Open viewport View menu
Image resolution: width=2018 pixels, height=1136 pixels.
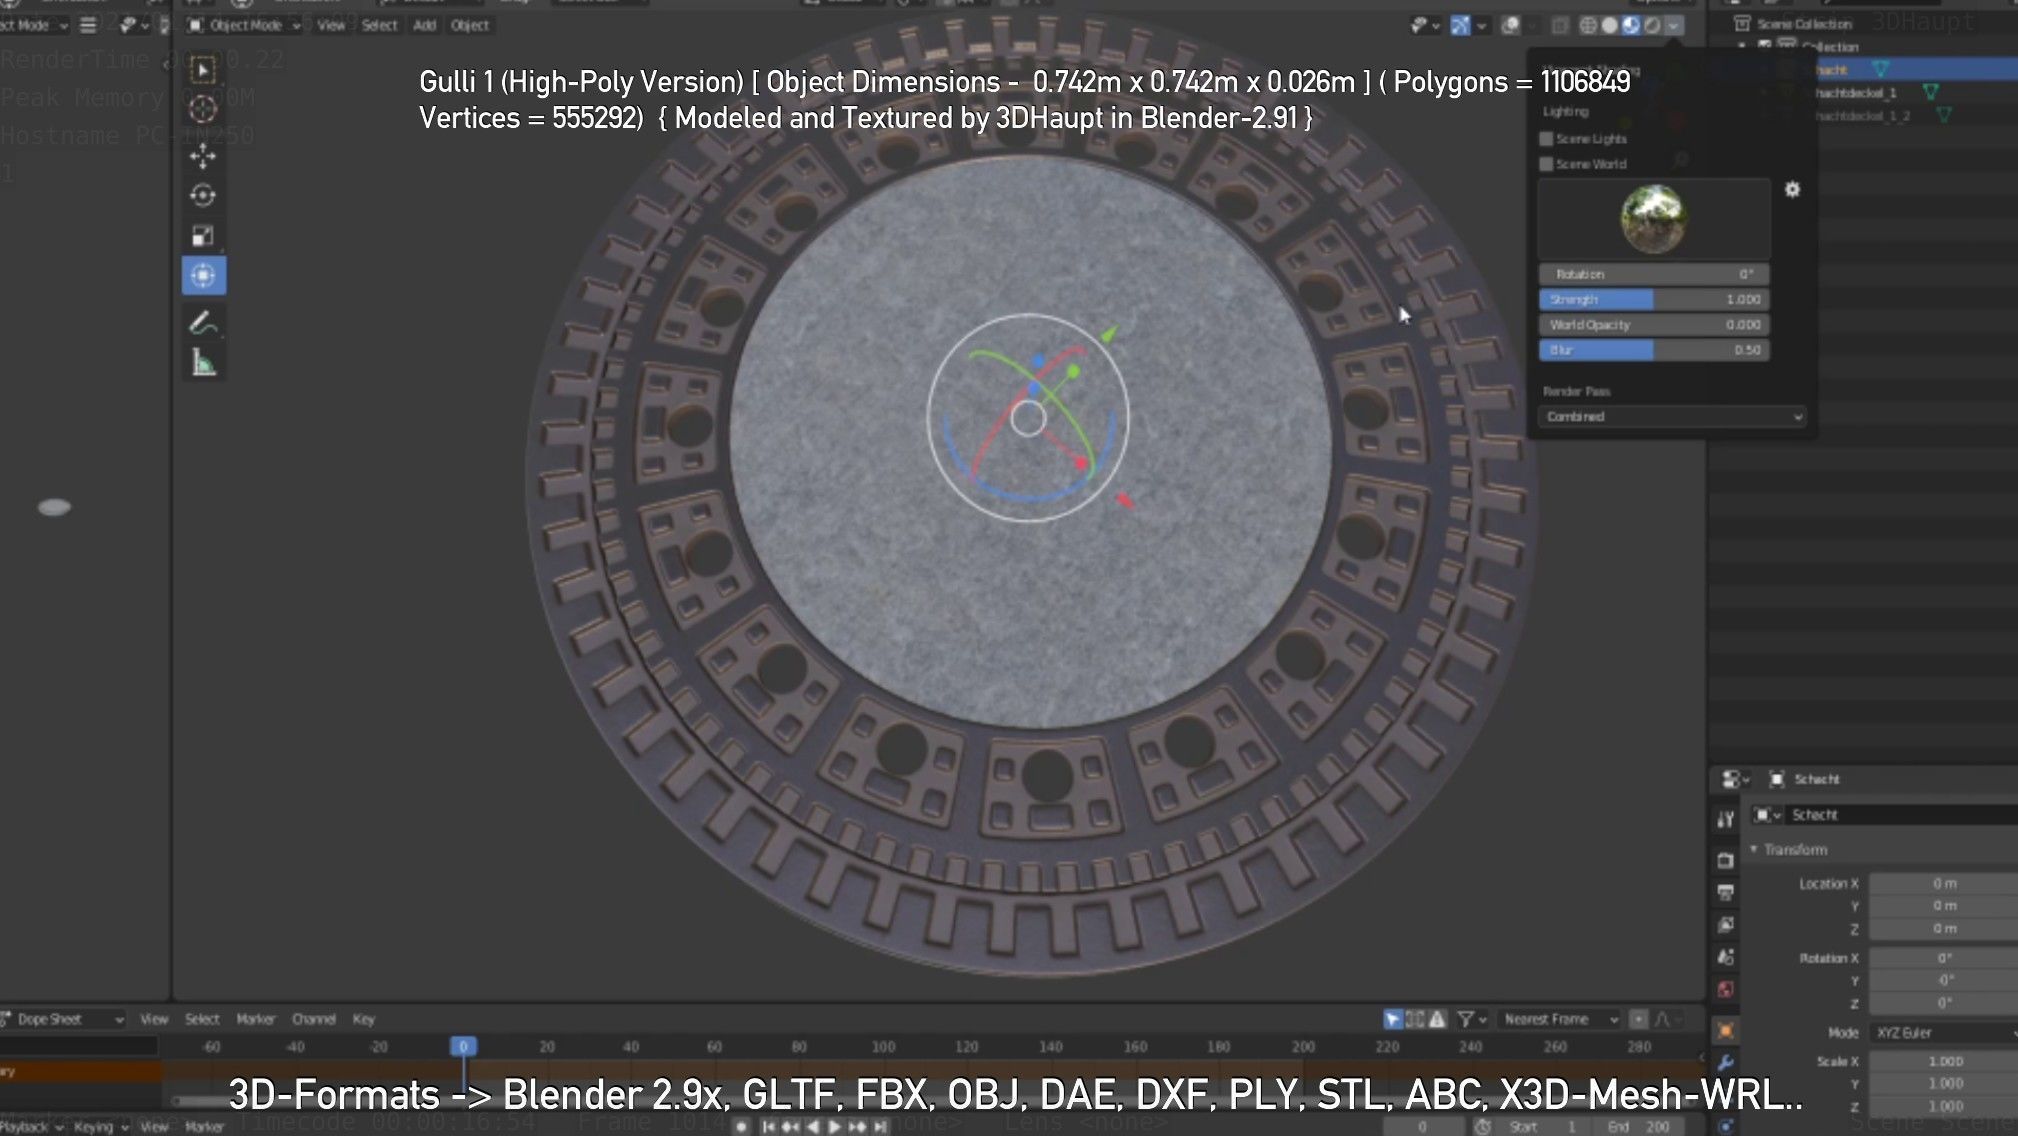click(331, 25)
